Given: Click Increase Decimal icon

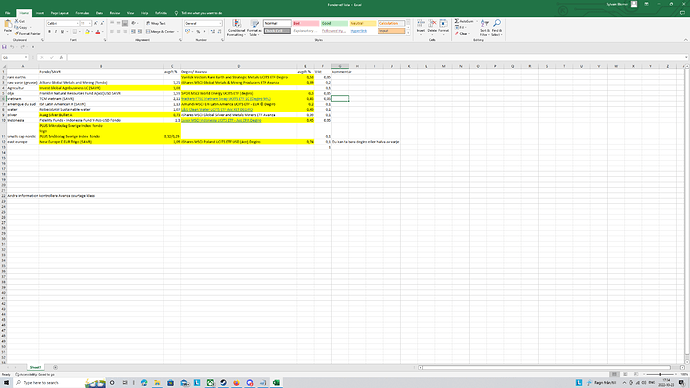Looking at the screenshot, I should point(213,32).
